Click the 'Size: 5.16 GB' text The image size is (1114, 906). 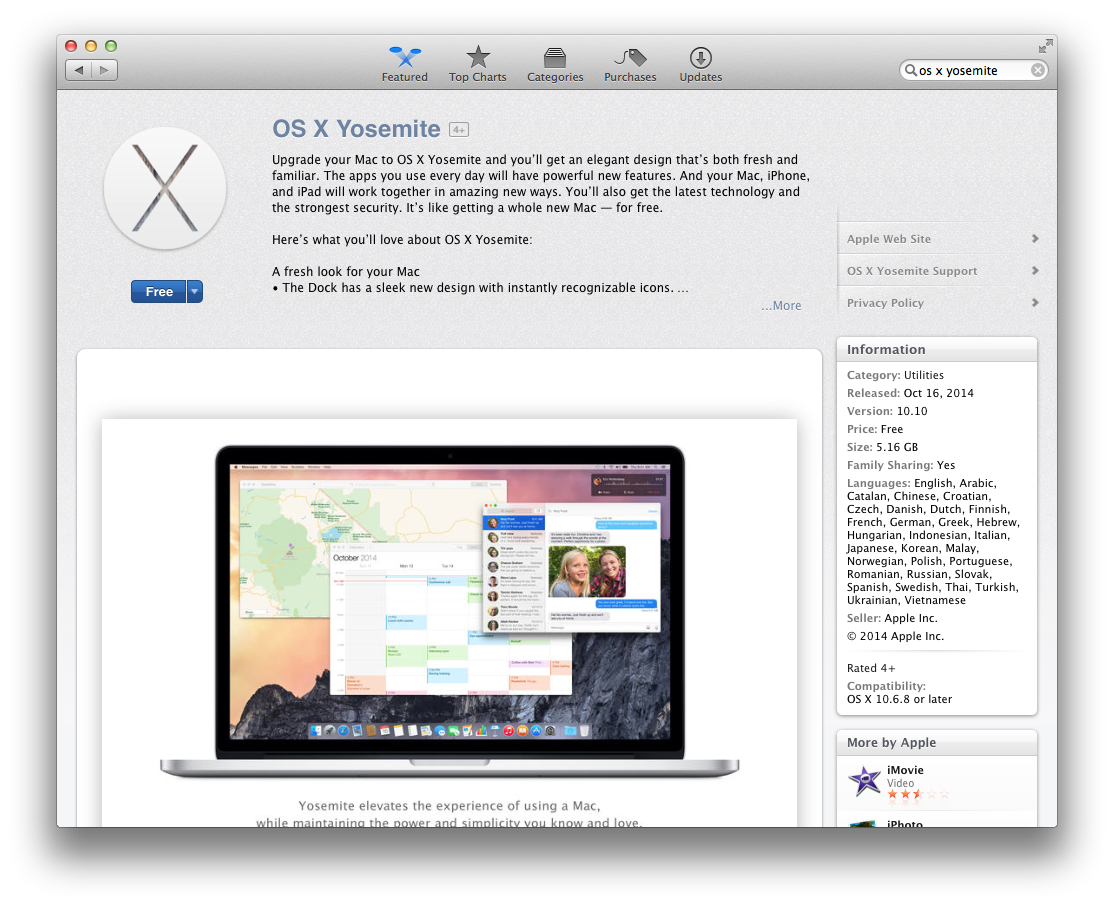(882, 447)
